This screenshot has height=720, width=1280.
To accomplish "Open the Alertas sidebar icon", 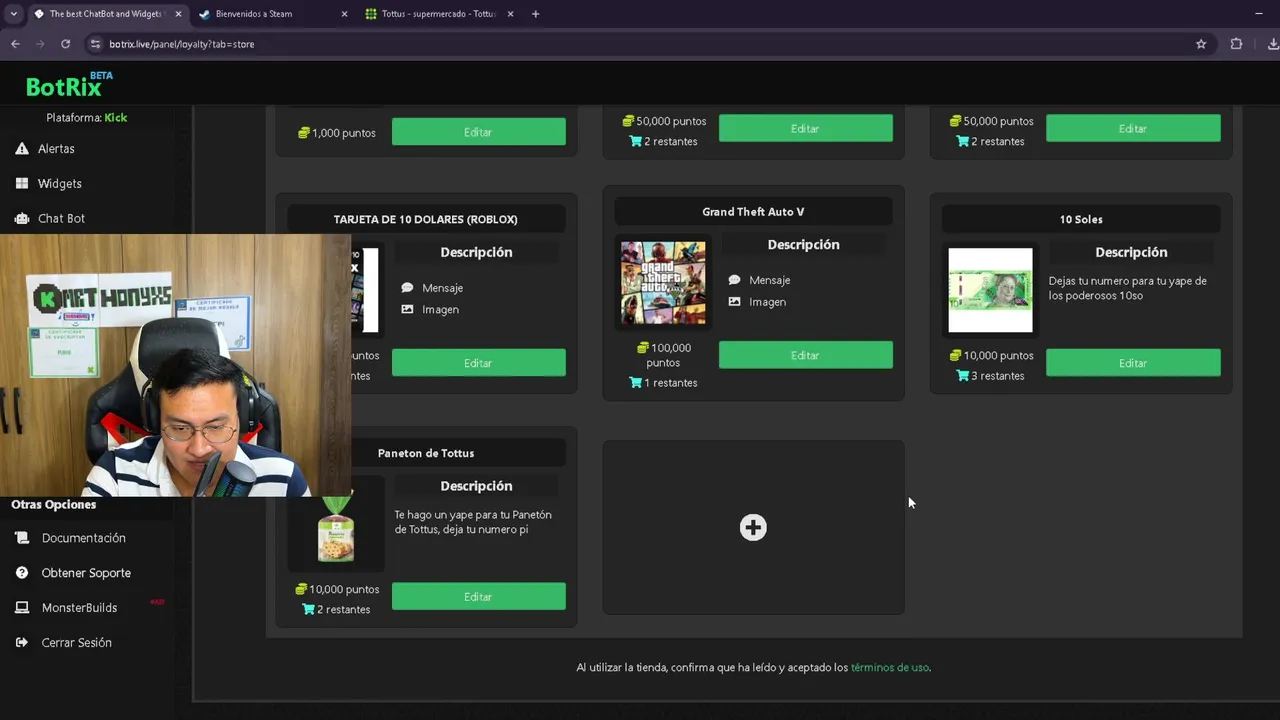I will pyautogui.click(x=22, y=149).
